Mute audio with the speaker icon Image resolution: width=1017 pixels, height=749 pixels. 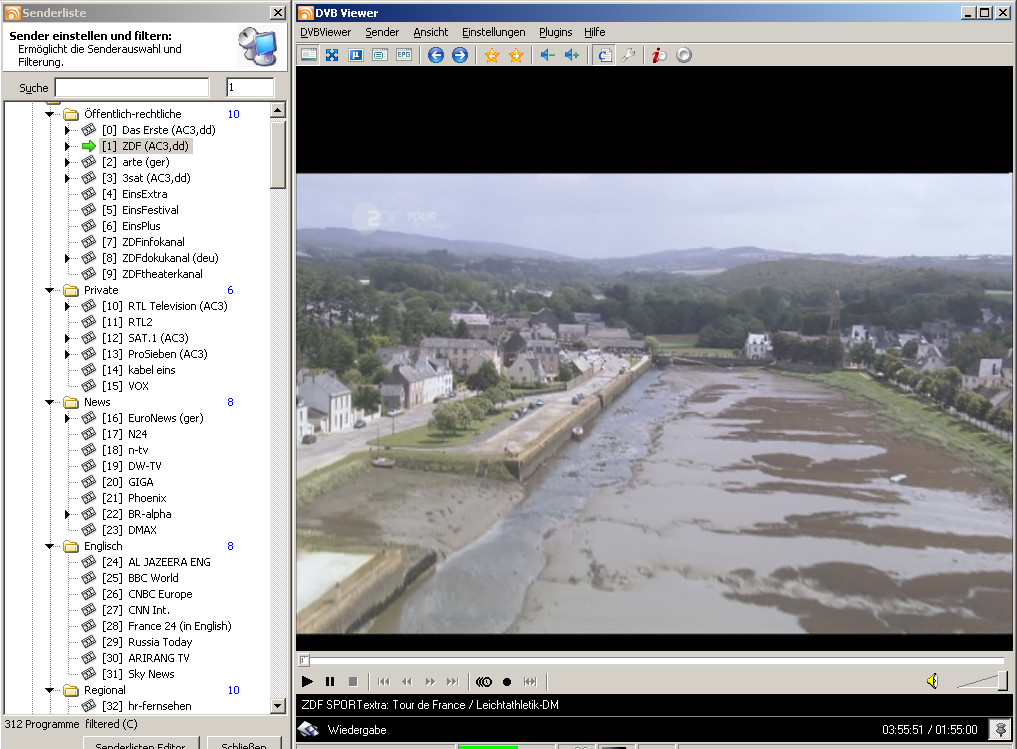point(932,681)
